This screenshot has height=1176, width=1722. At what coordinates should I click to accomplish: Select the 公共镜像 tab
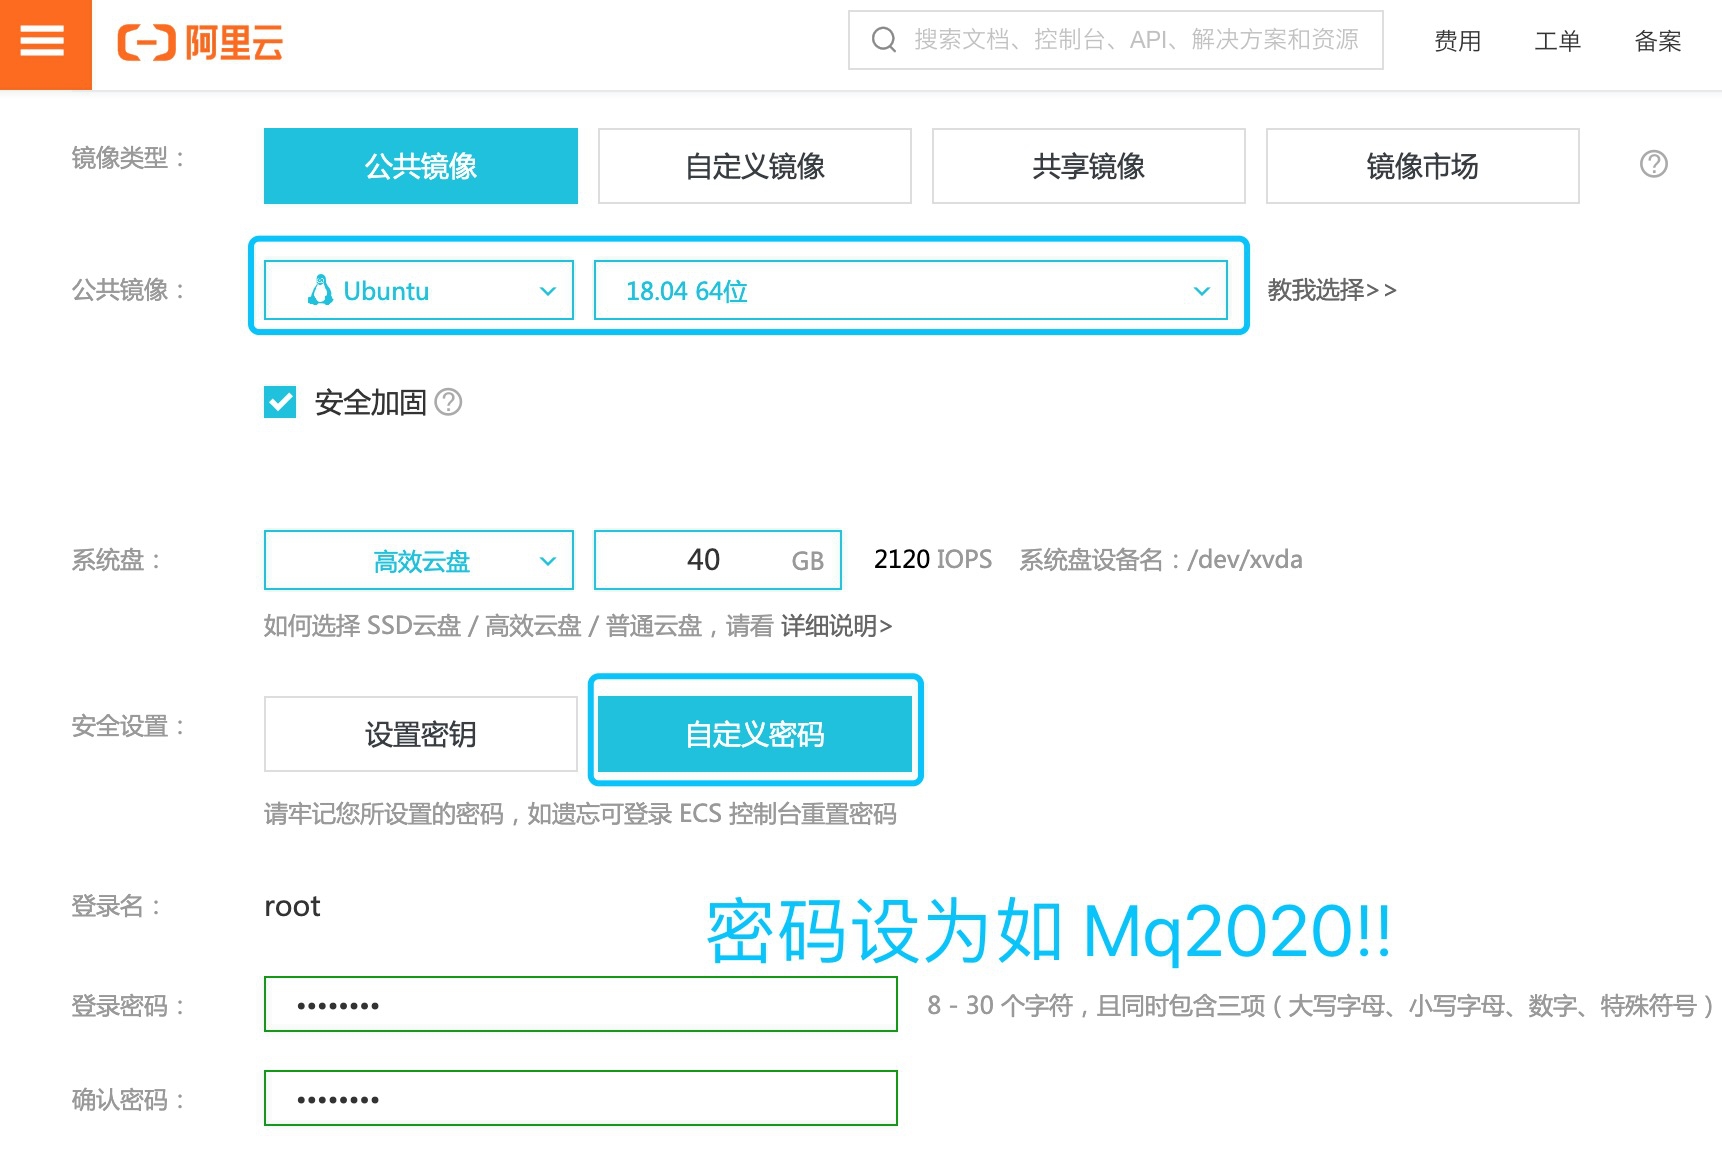(421, 166)
